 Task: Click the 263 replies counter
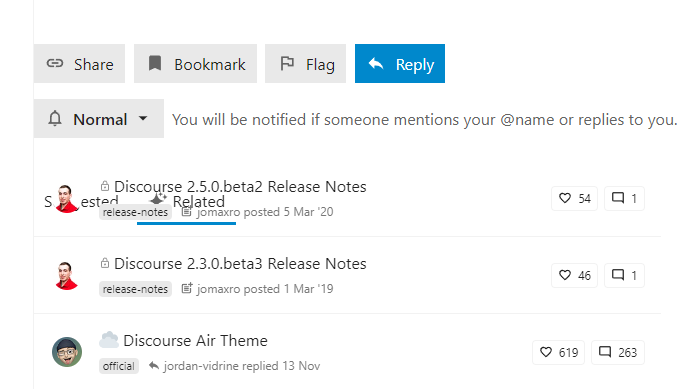618,352
